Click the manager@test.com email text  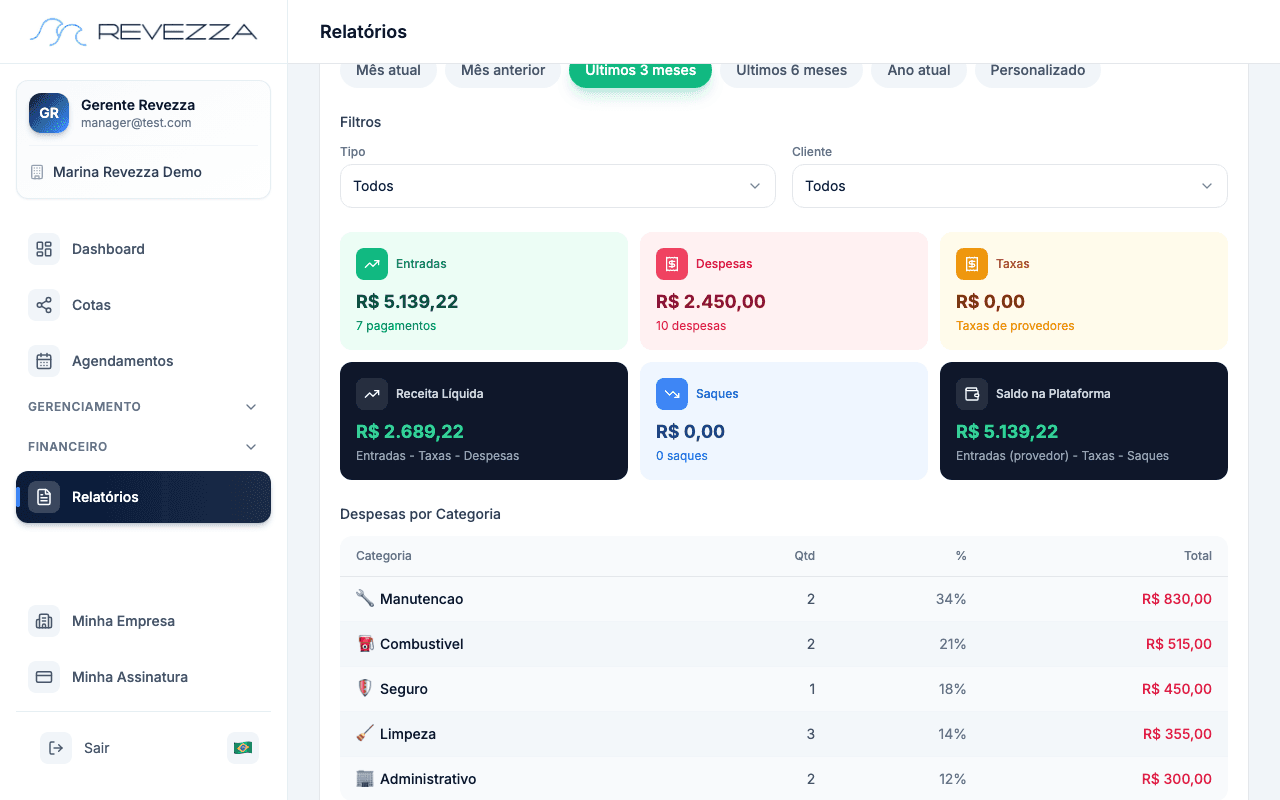(x=136, y=123)
